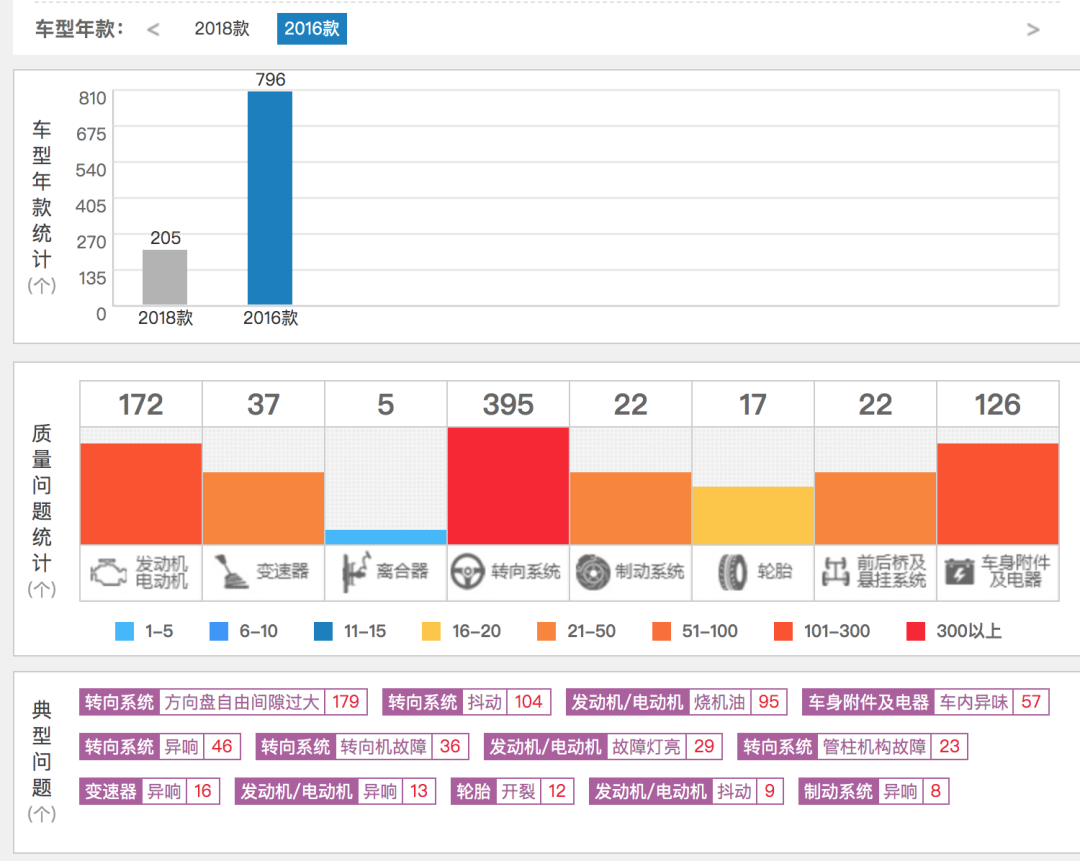The height and width of the screenshot is (861, 1080).
Task: Open 转向系统 方向盘自由间隙过大 179 tag
Action: click(223, 702)
